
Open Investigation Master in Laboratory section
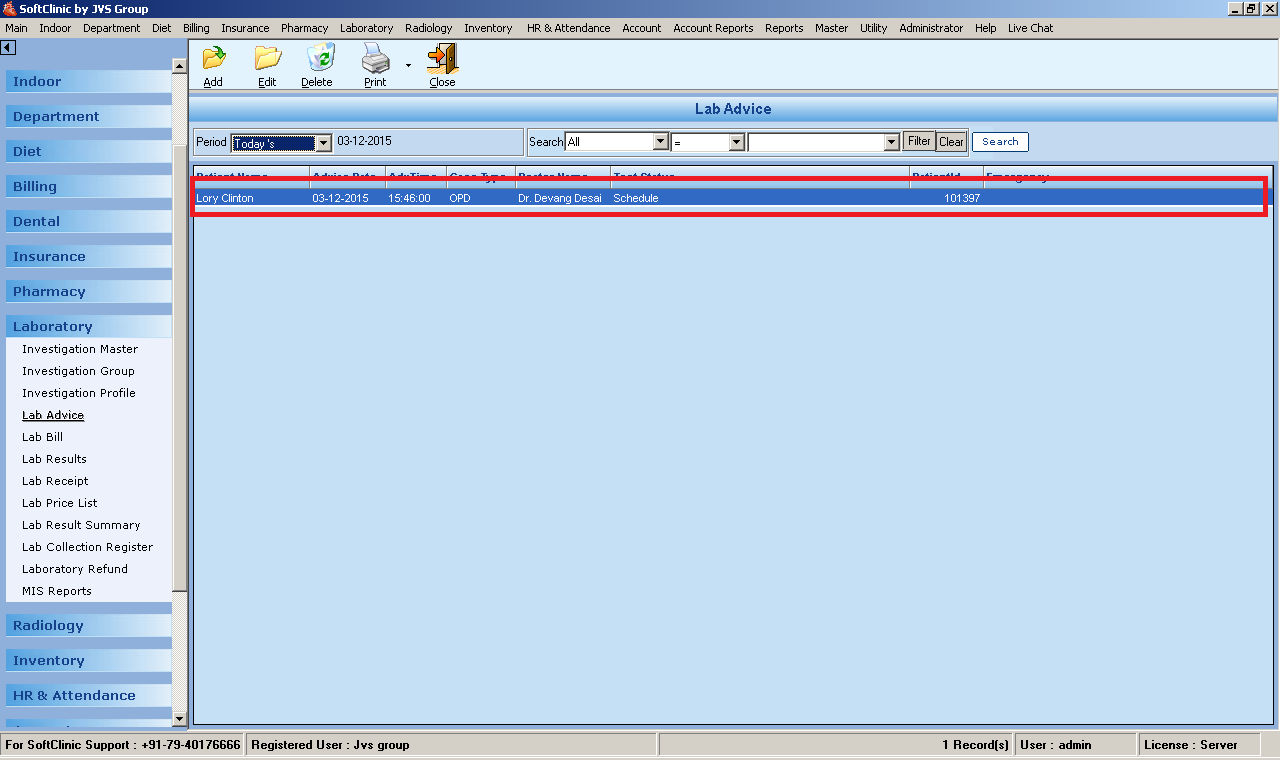tap(80, 349)
